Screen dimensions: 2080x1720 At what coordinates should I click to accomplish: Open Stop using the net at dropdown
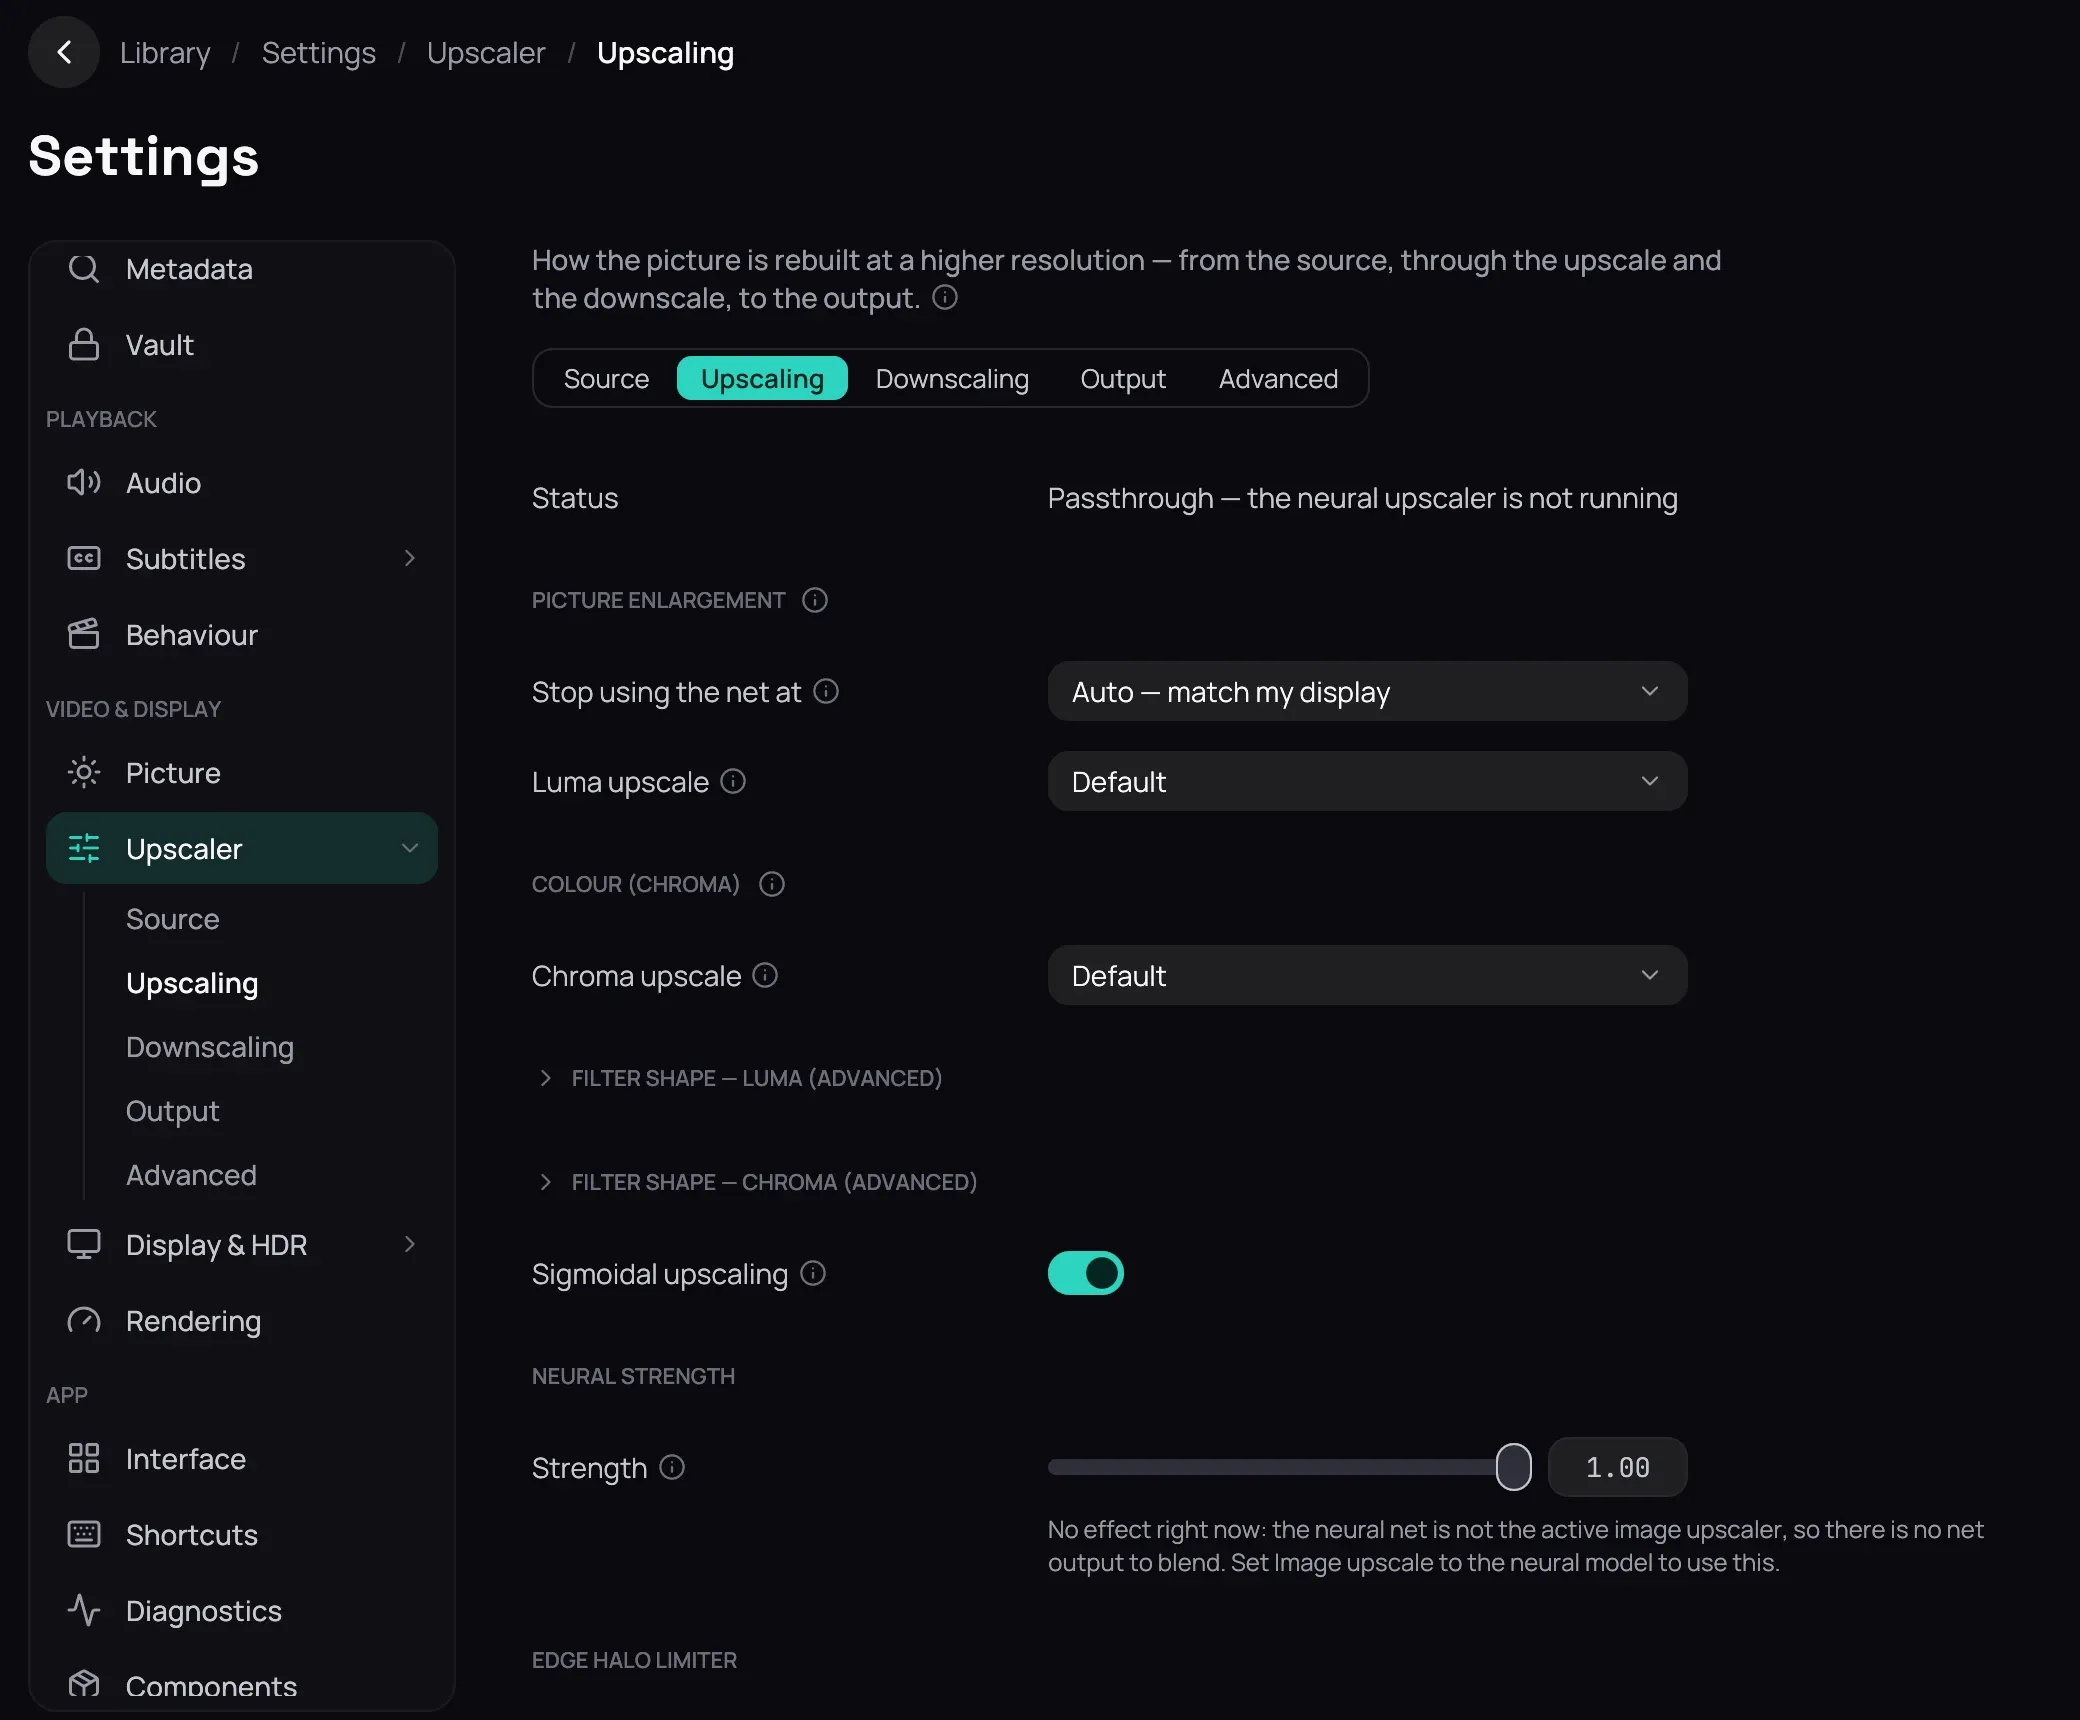tap(1367, 691)
